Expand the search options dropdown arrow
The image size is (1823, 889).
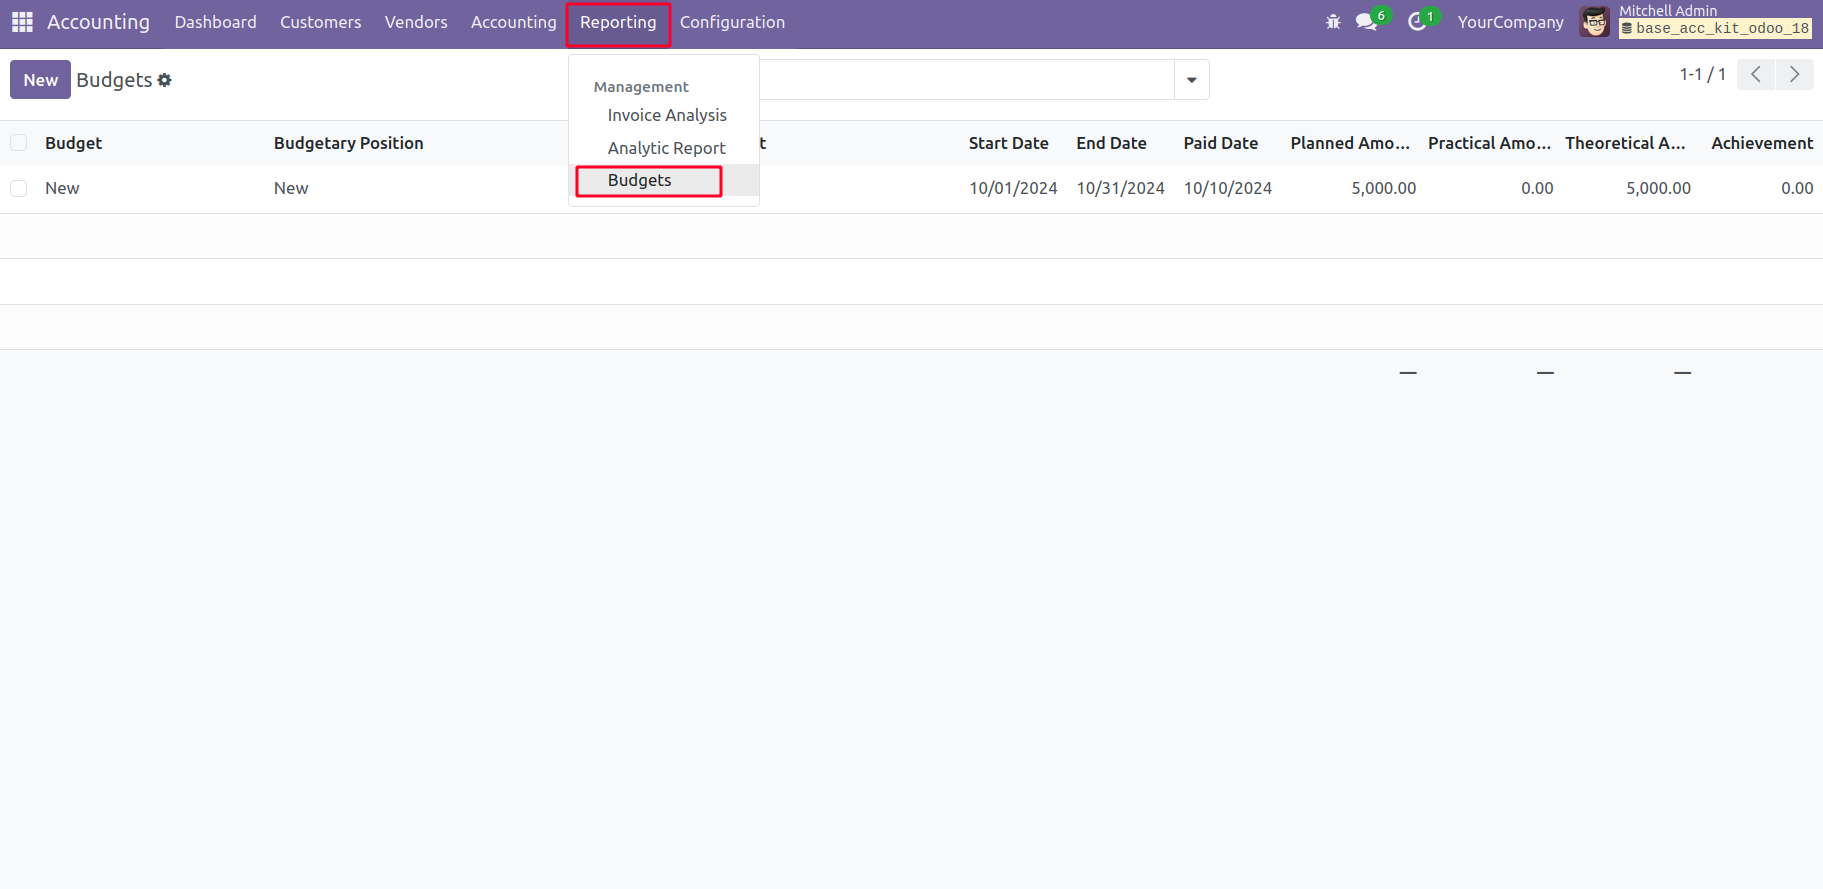coord(1191,80)
